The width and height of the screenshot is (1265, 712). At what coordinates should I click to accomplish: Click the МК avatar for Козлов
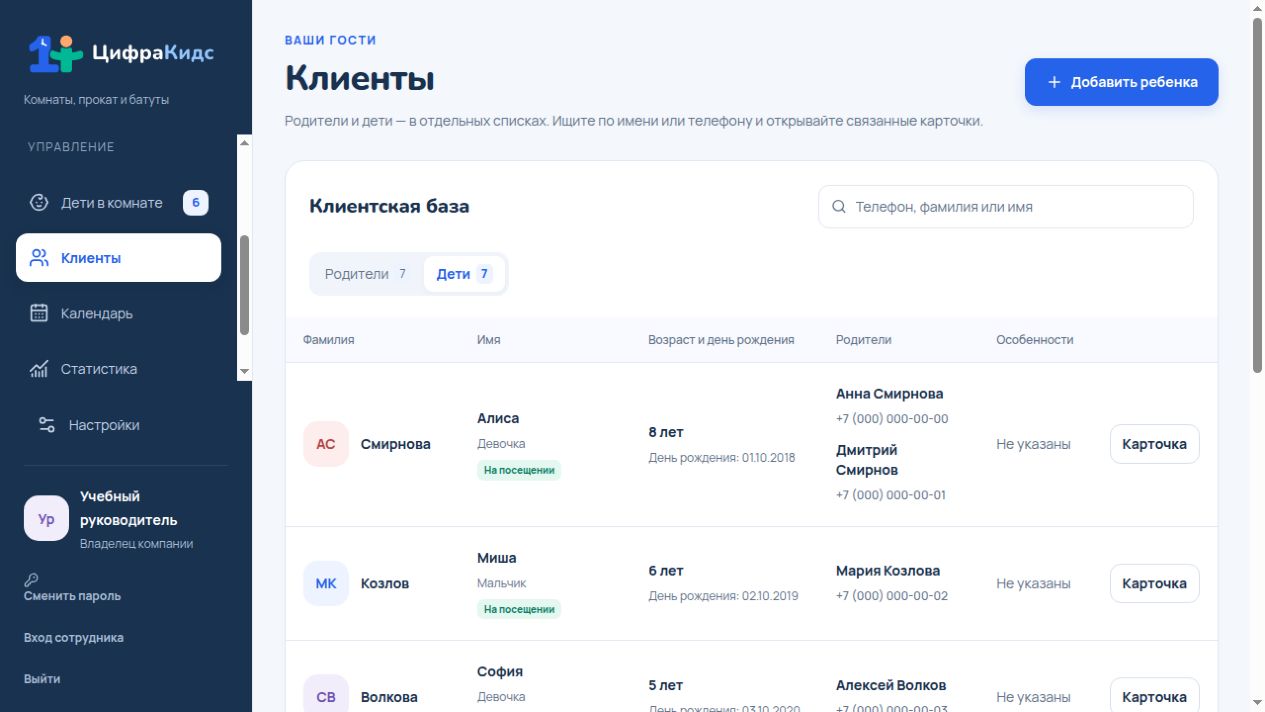326,583
